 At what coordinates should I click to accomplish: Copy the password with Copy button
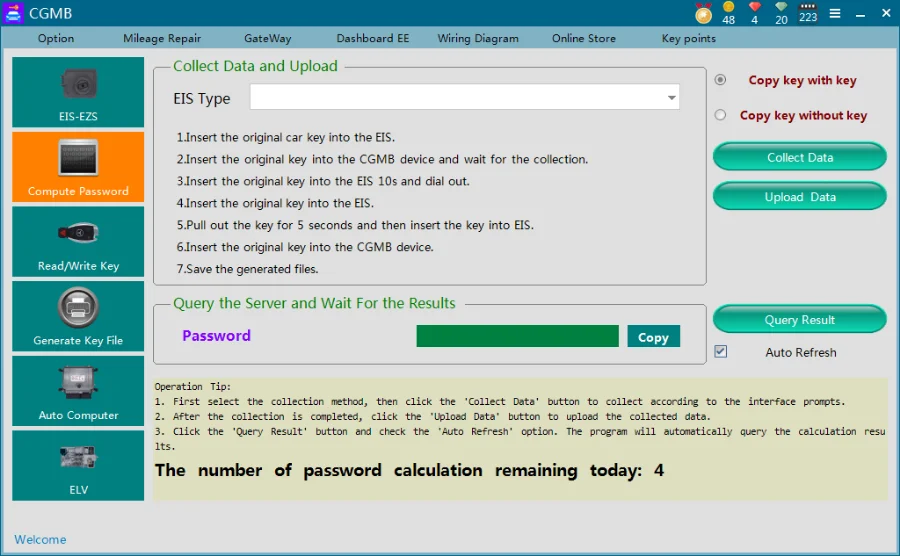[x=653, y=337]
